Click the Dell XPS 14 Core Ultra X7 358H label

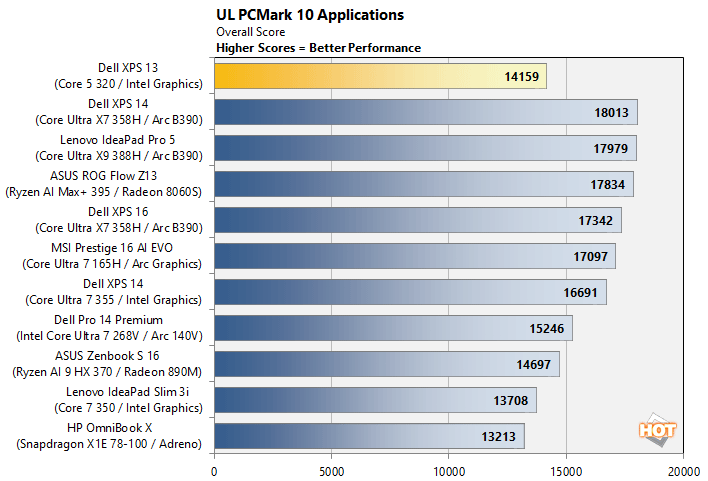(x=119, y=112)
